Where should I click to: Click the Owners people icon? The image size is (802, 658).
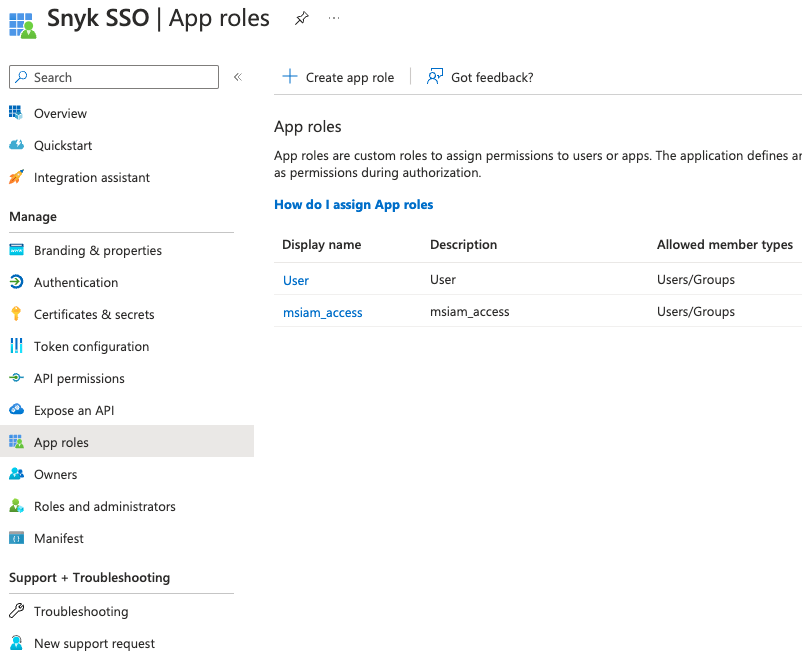click(x=16, y=474)
